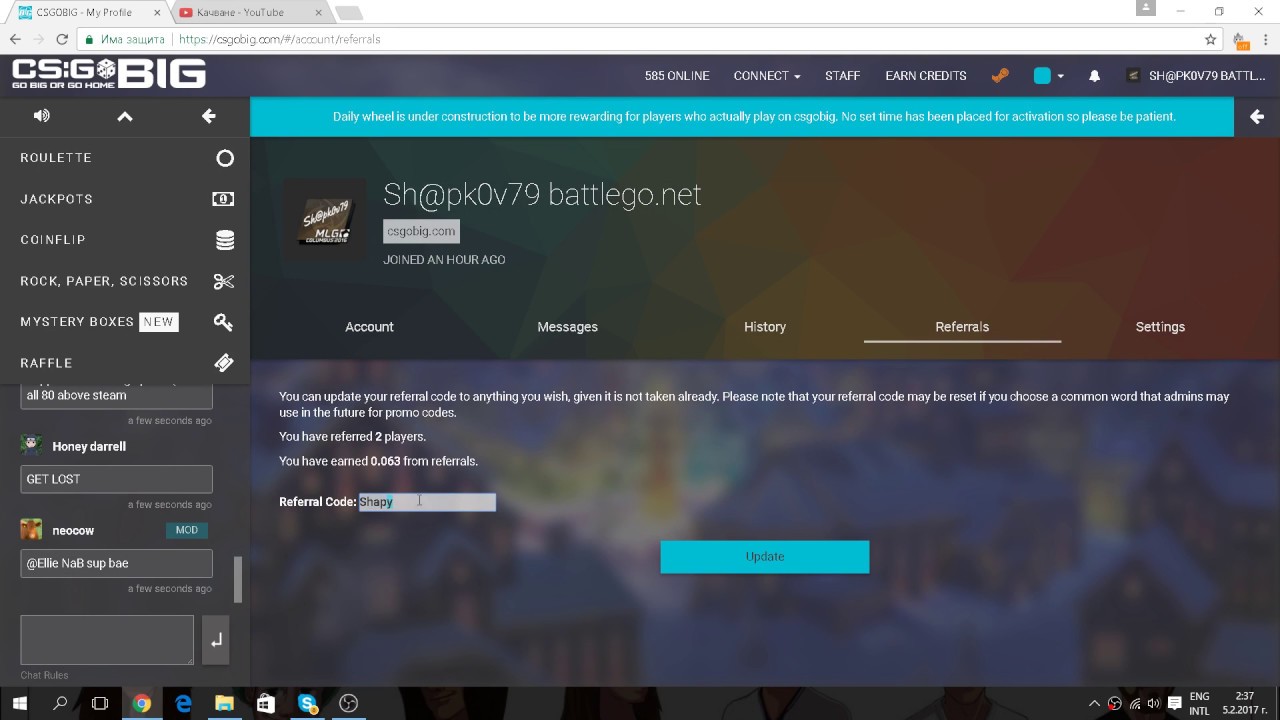Viewport: 1280px width, 720px height.
Task: Click the Coinflip coin stack icon
Action: click(224, 240)
